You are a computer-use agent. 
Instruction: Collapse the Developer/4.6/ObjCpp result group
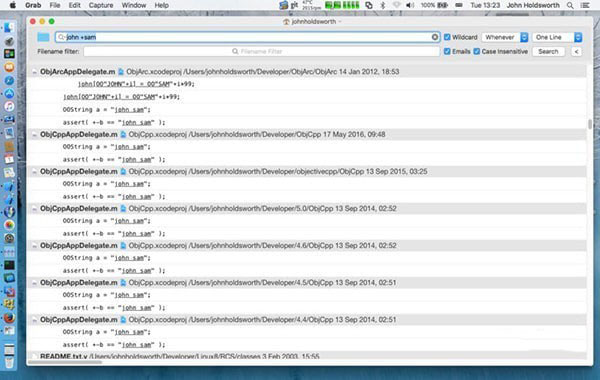pos(34,245)
